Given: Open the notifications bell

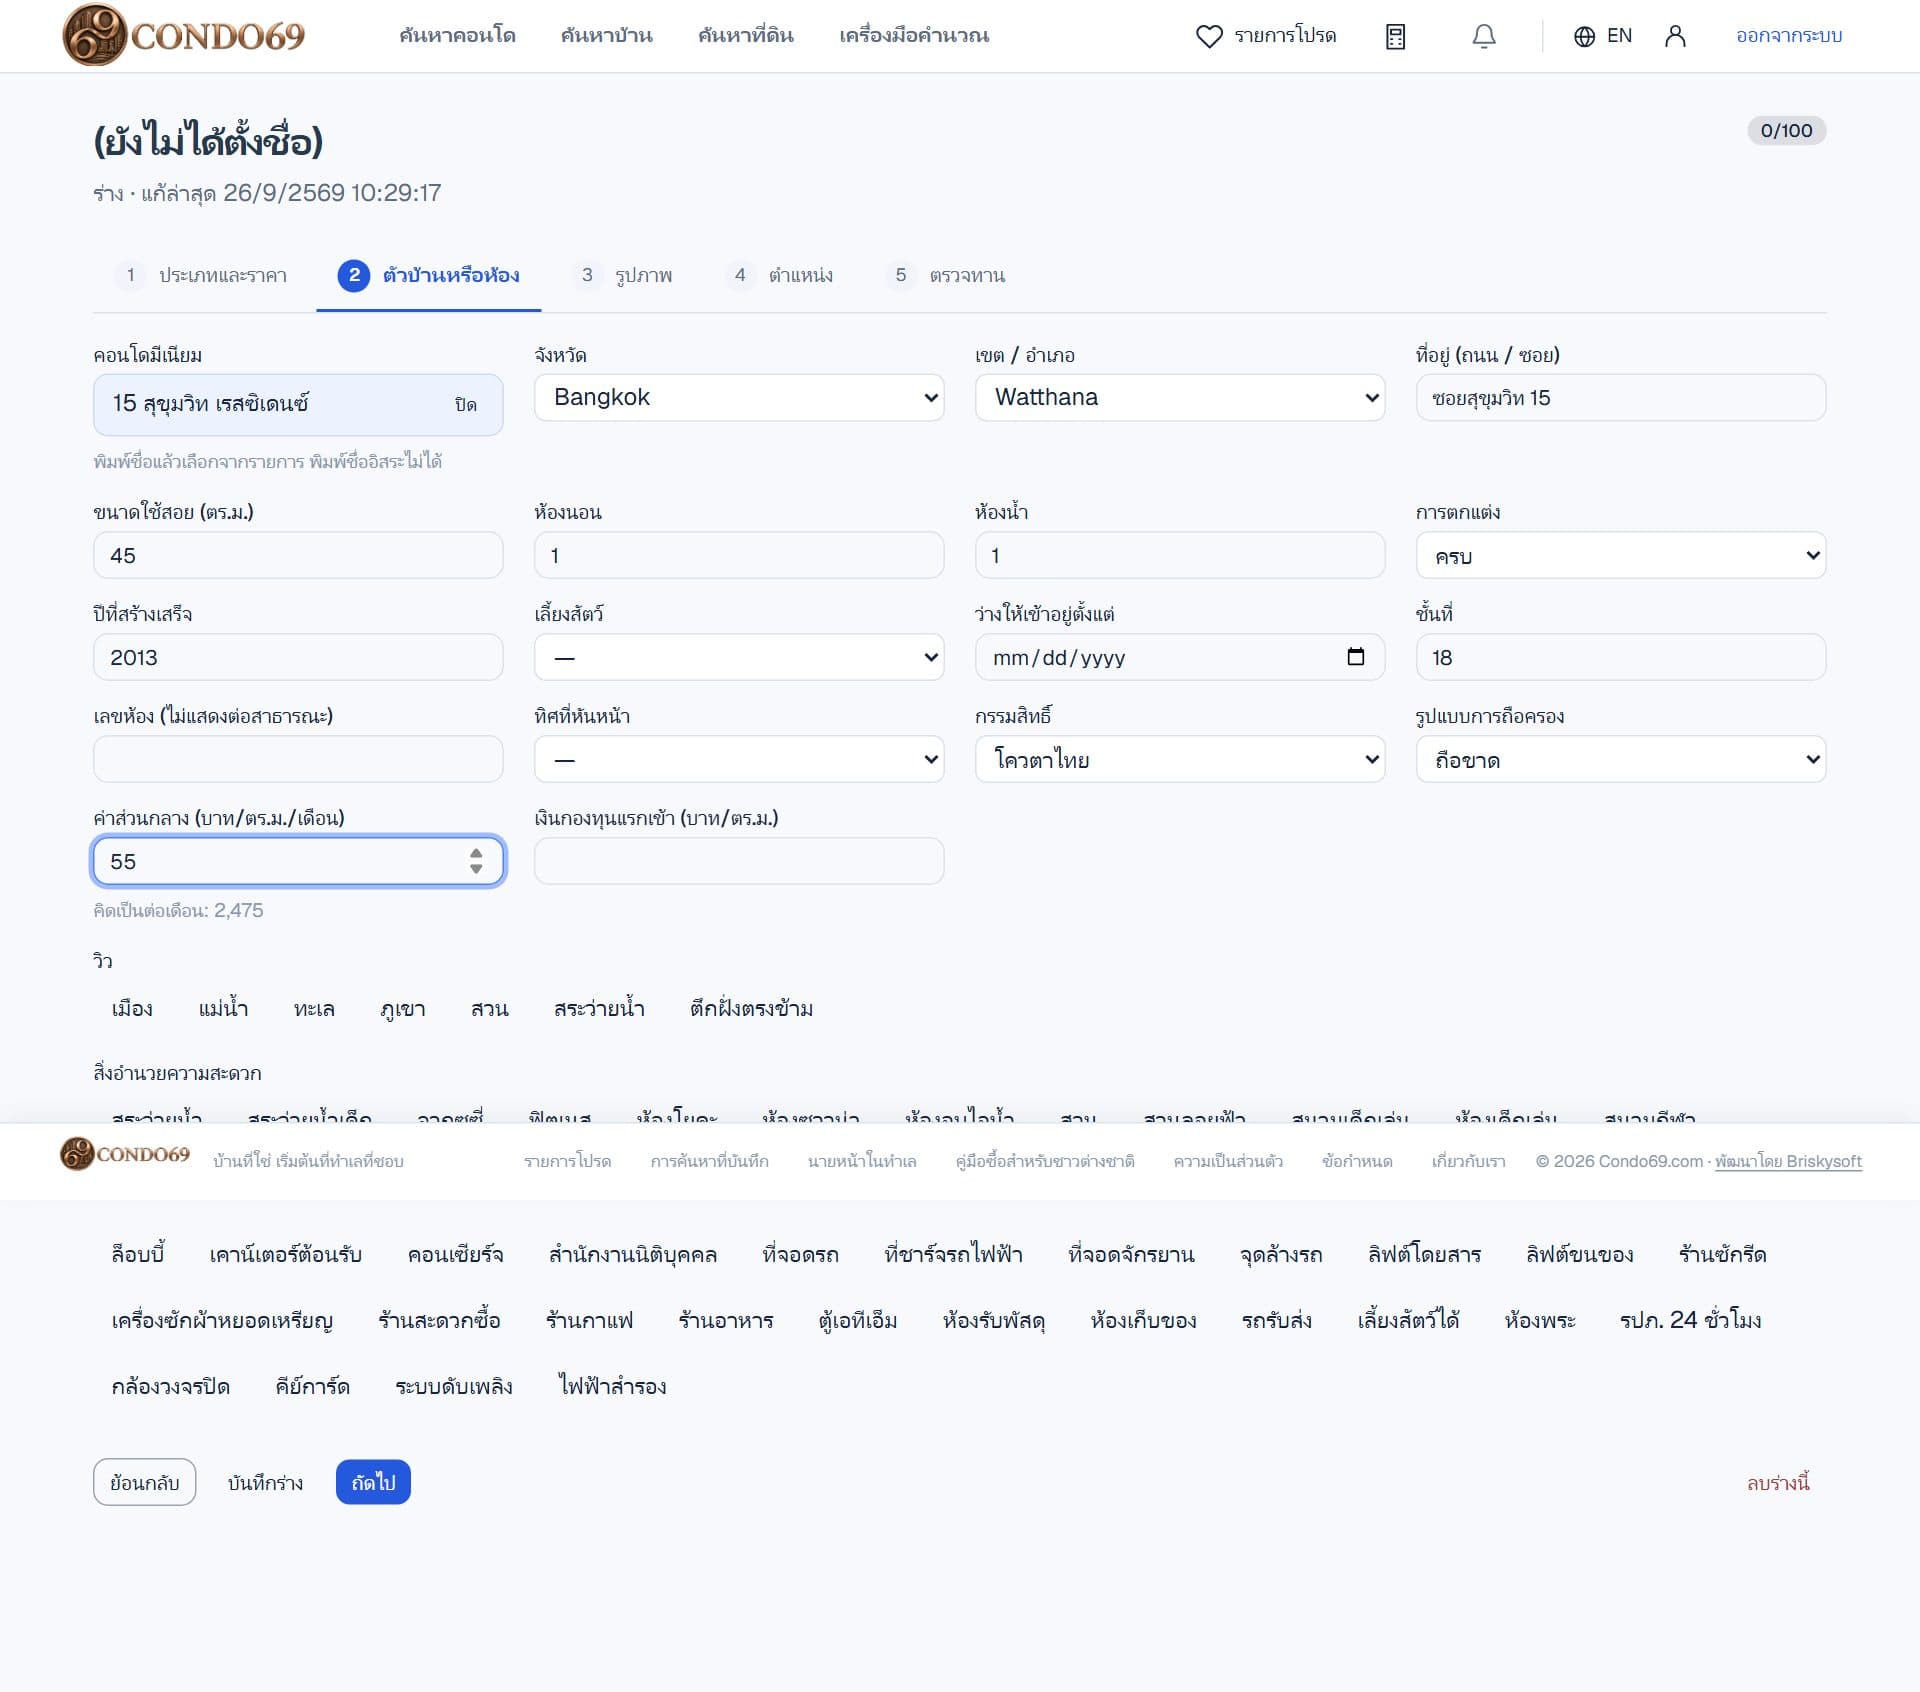Looking at the screenshot, I should point(1484,36).
